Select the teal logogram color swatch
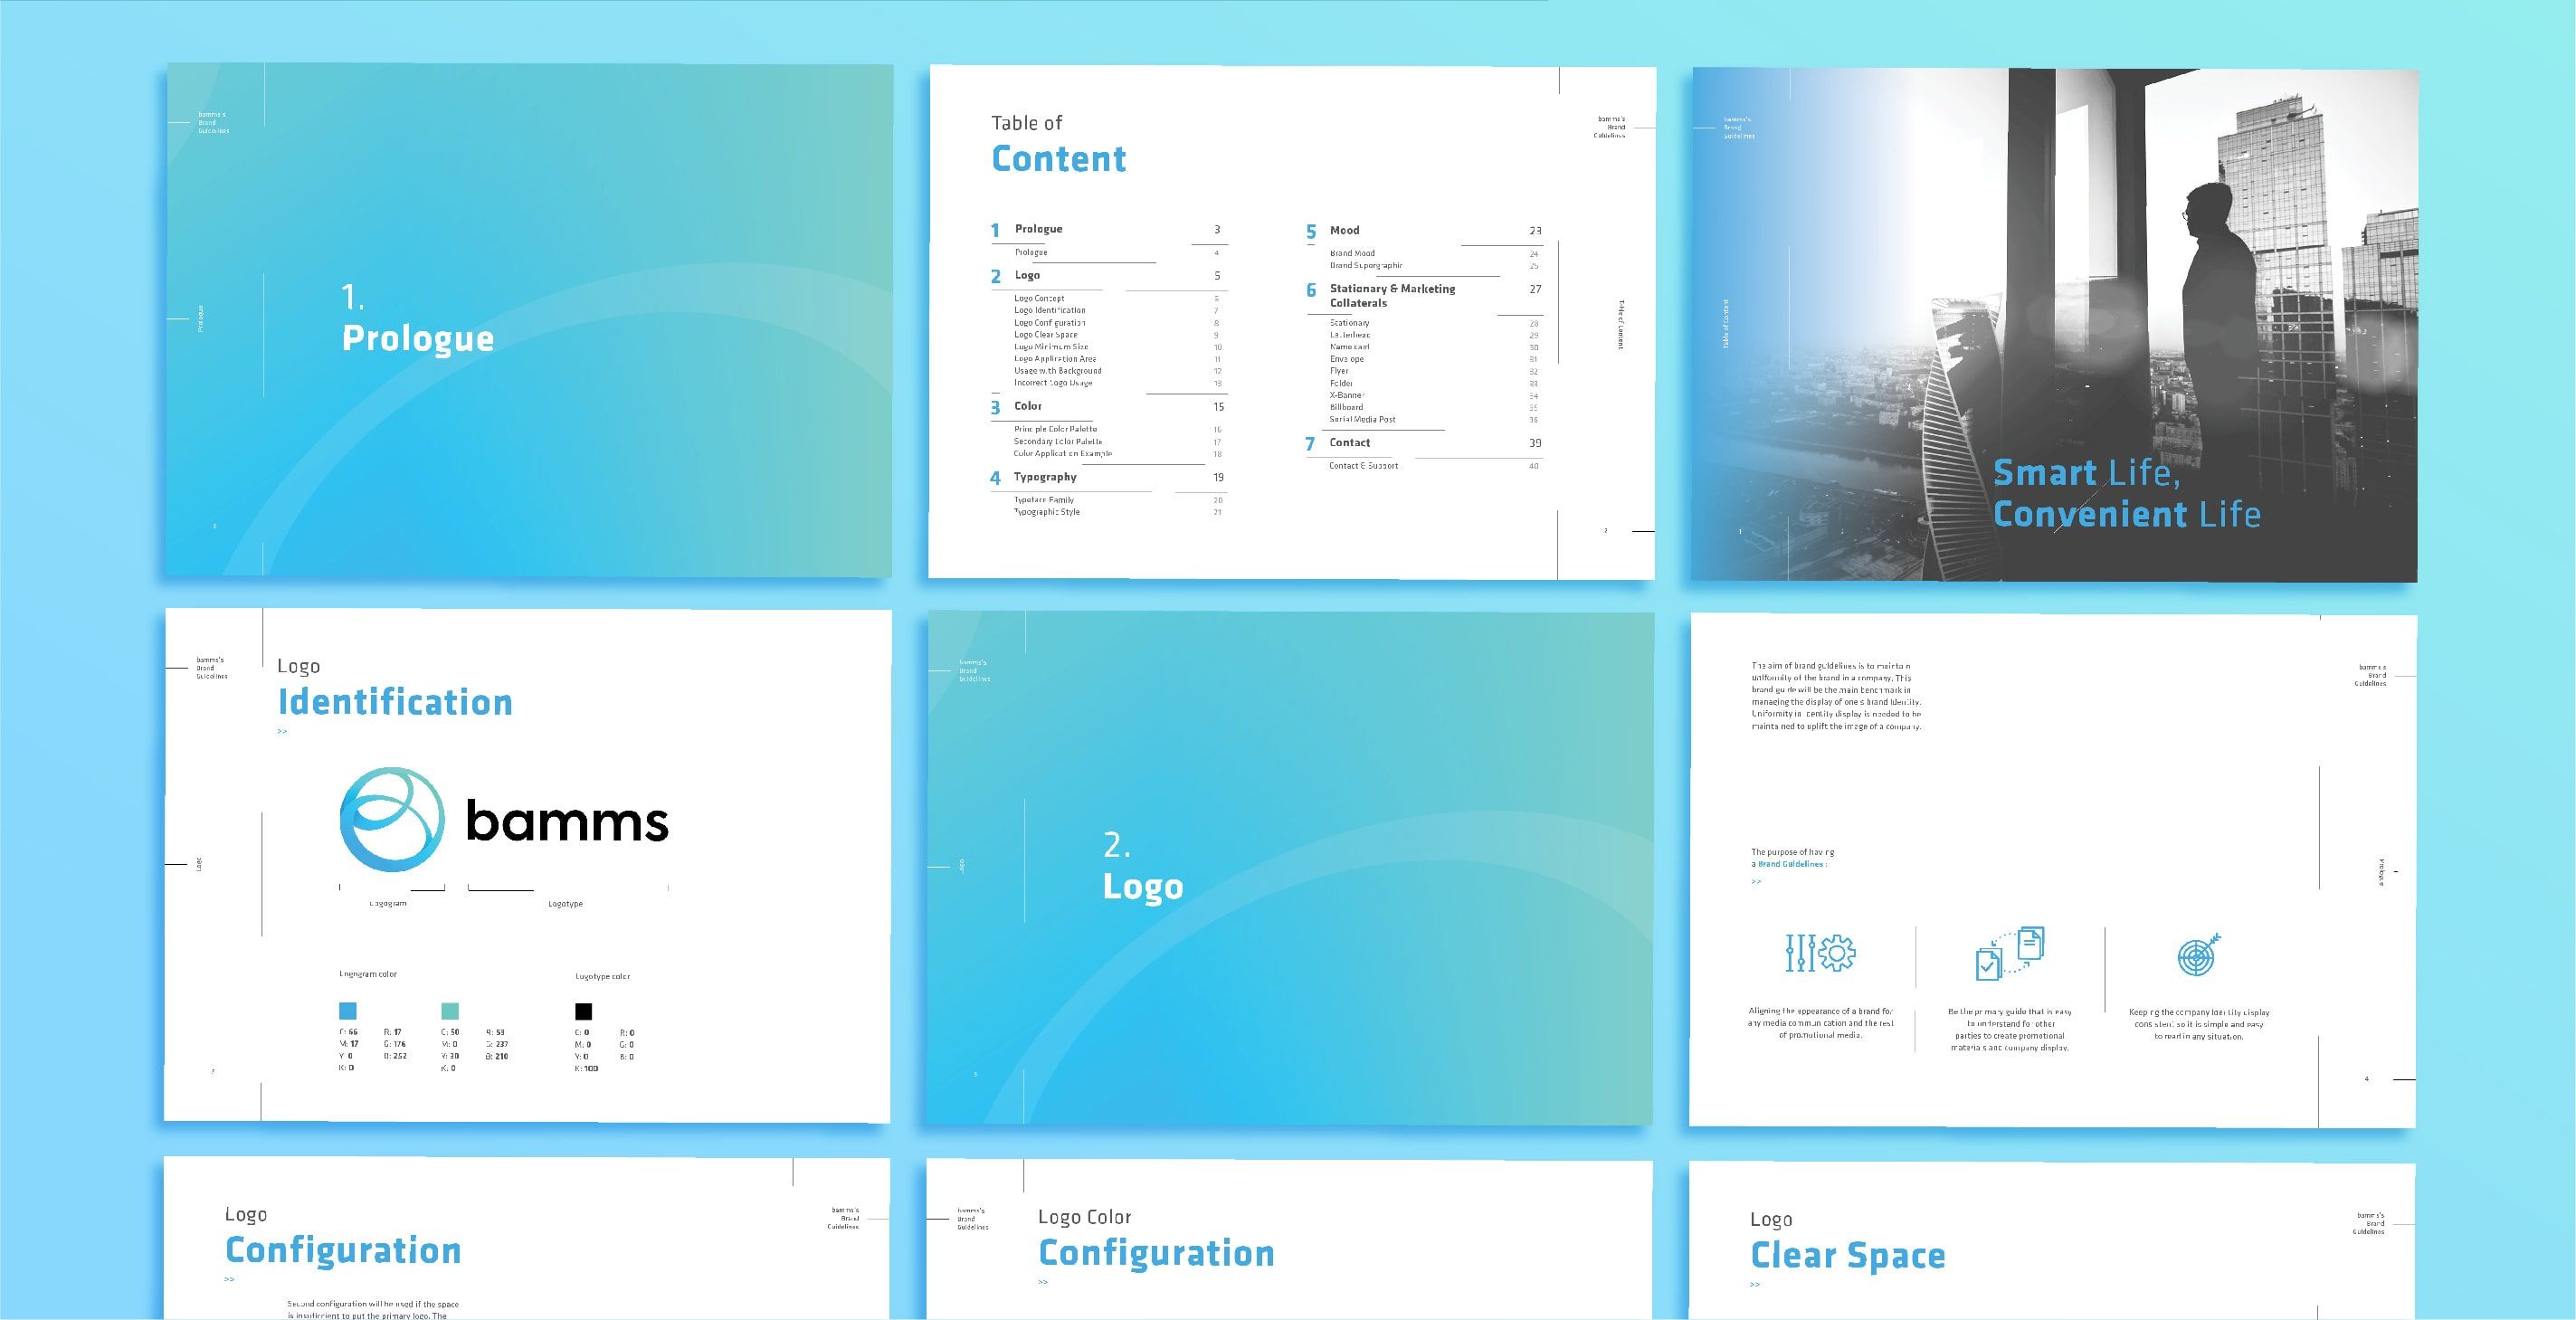This screenshot has width=2576, height=1320. (450, 1011)
